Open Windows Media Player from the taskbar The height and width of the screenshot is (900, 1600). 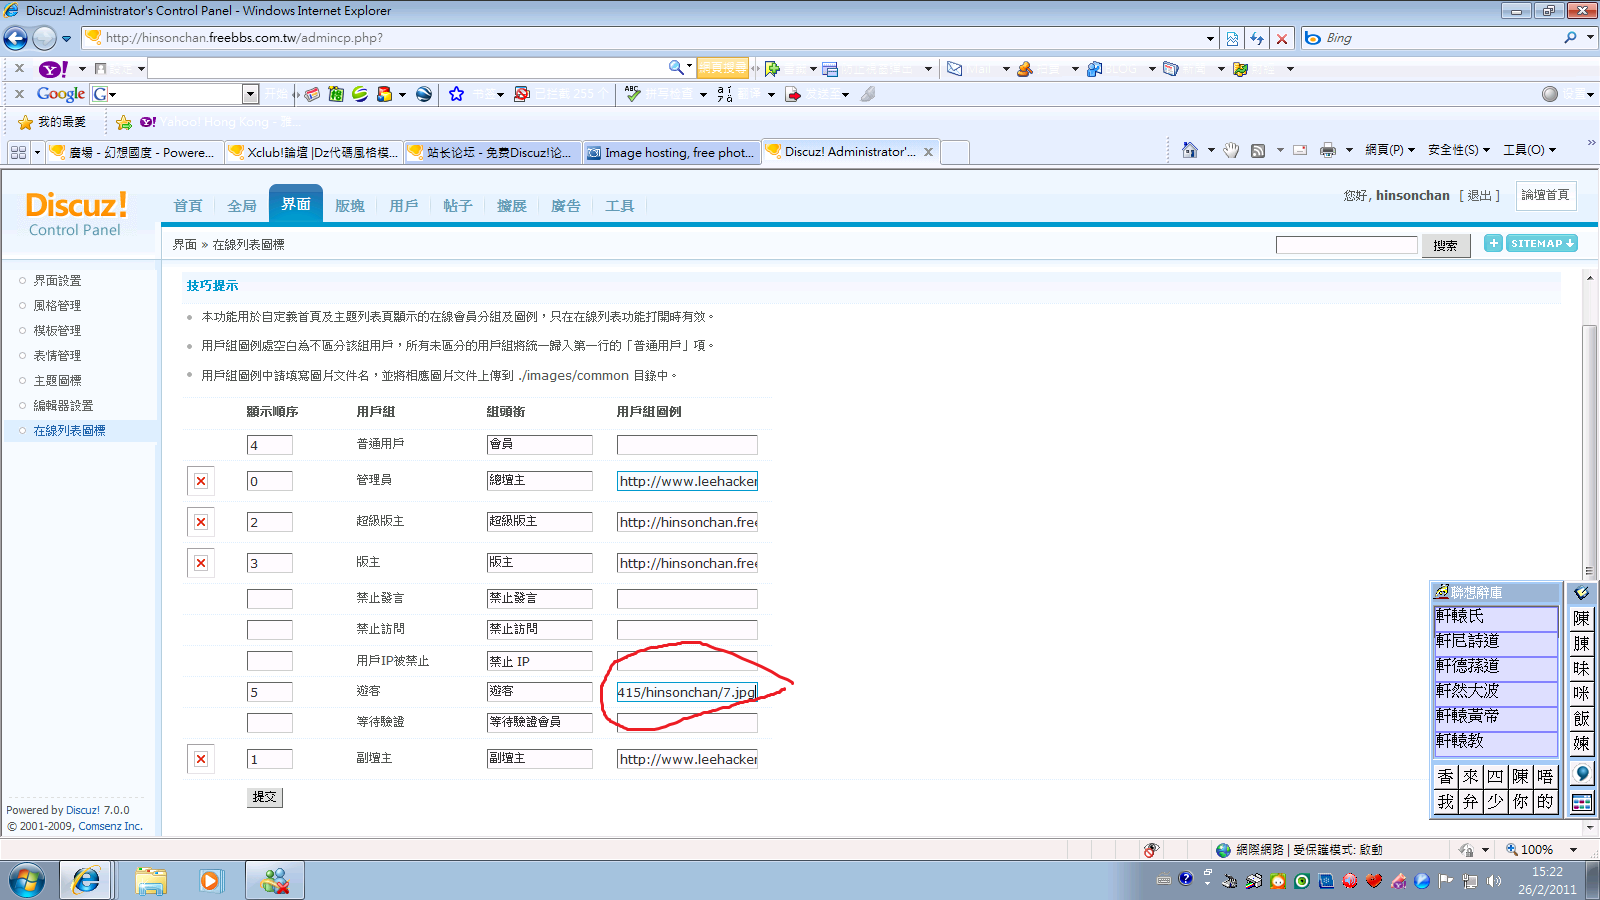pyautogui.click(x=210, y=881)
